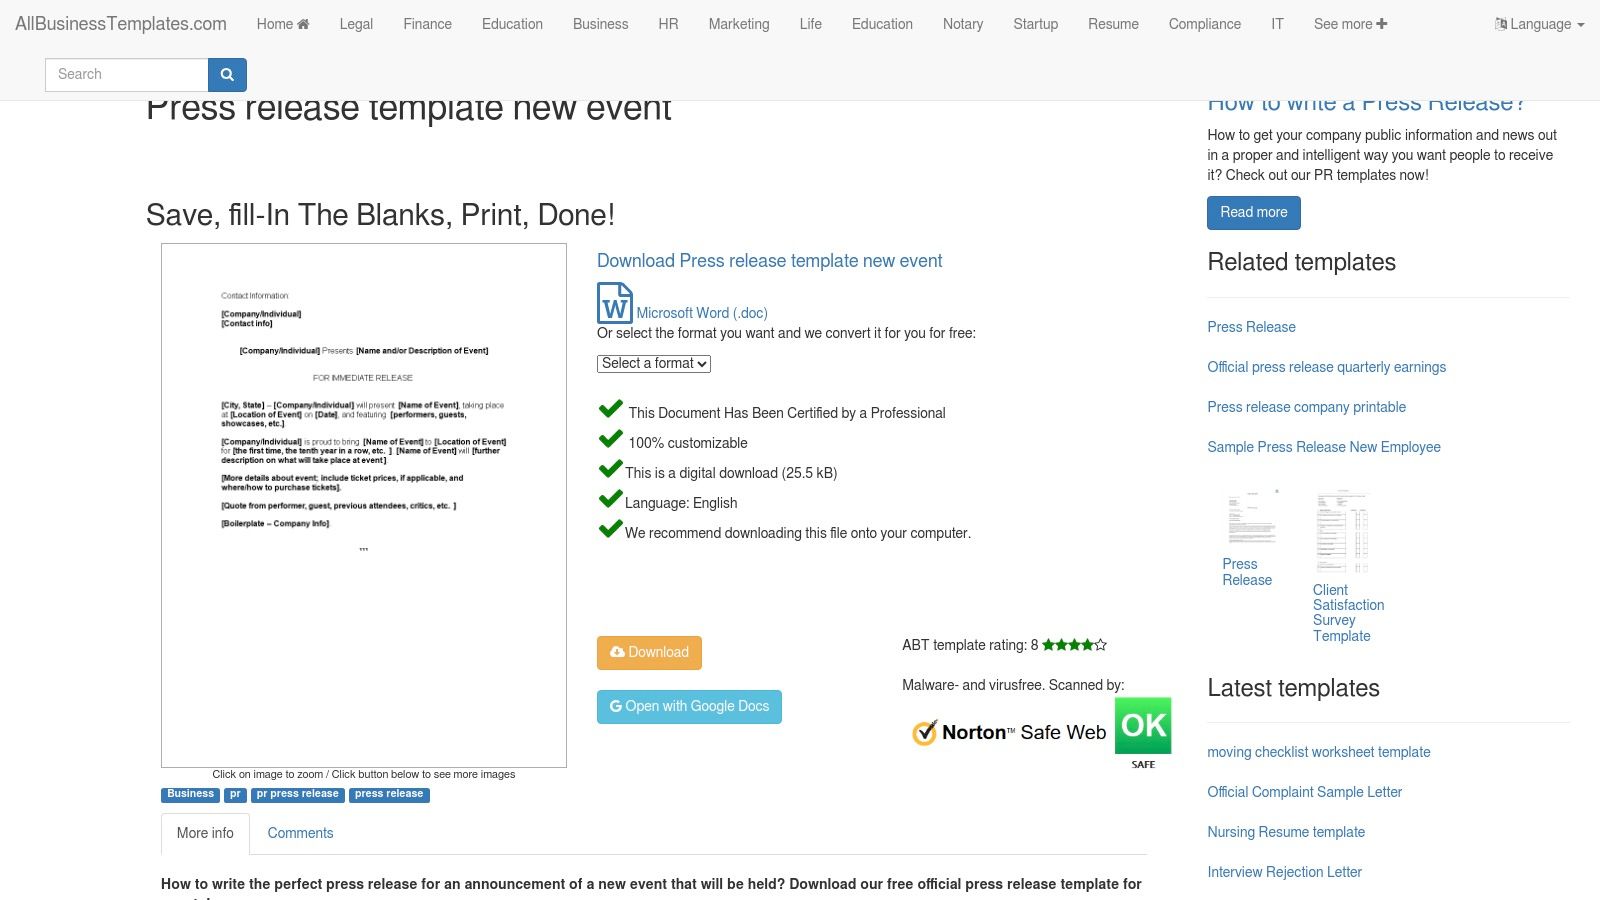
Task: Expand the Language dropdown menu
Action: point(1539,24)
